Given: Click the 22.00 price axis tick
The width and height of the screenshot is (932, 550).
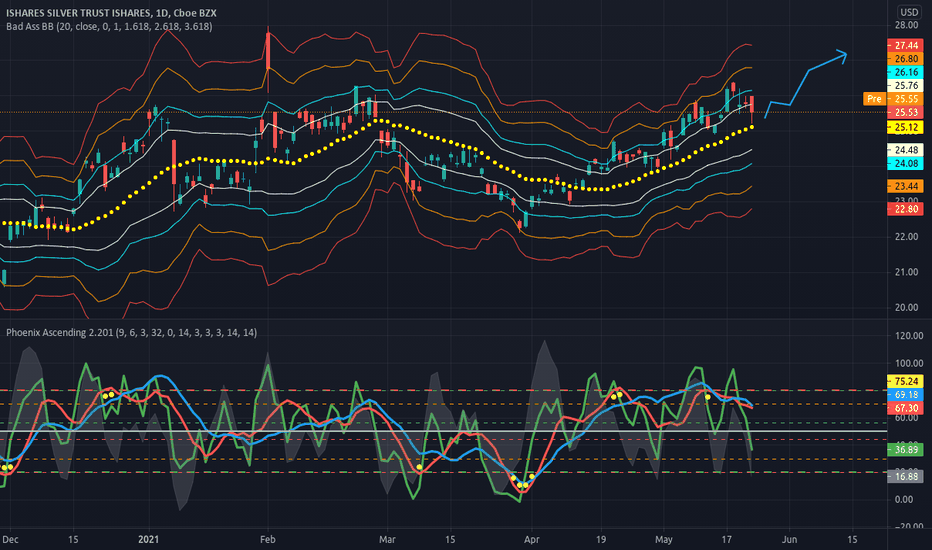Looking at the screenshot, I should click(906, 237).
